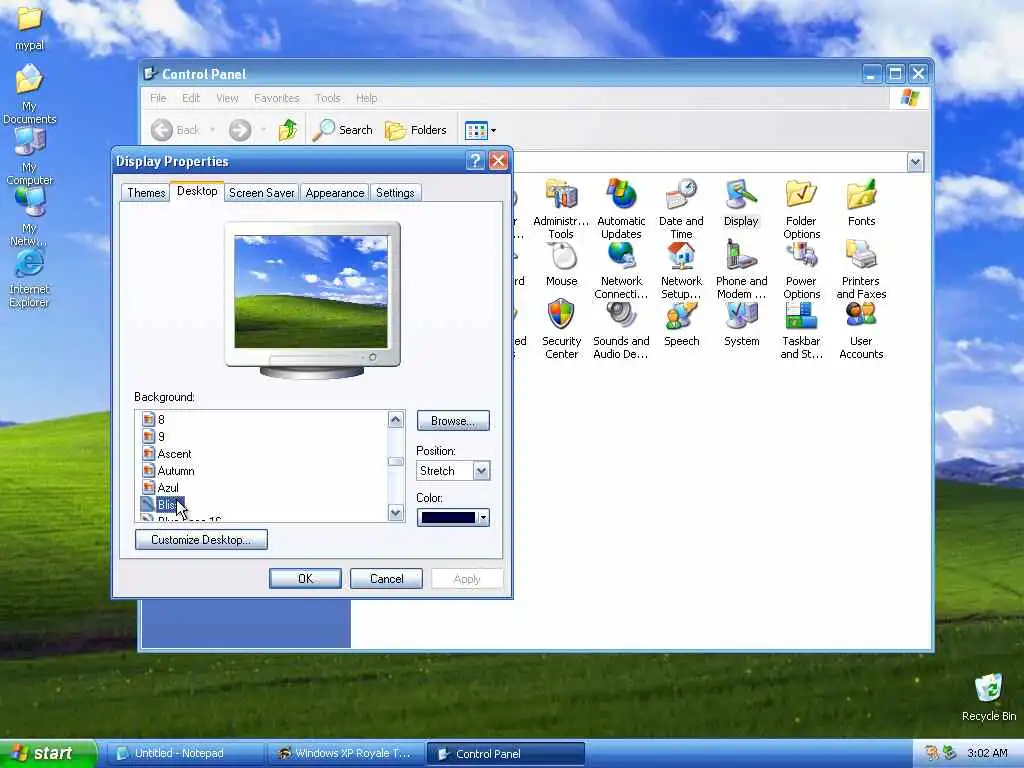Open the Favorites menu
This screenshot has height=768, width=1024.
(277, 98)
